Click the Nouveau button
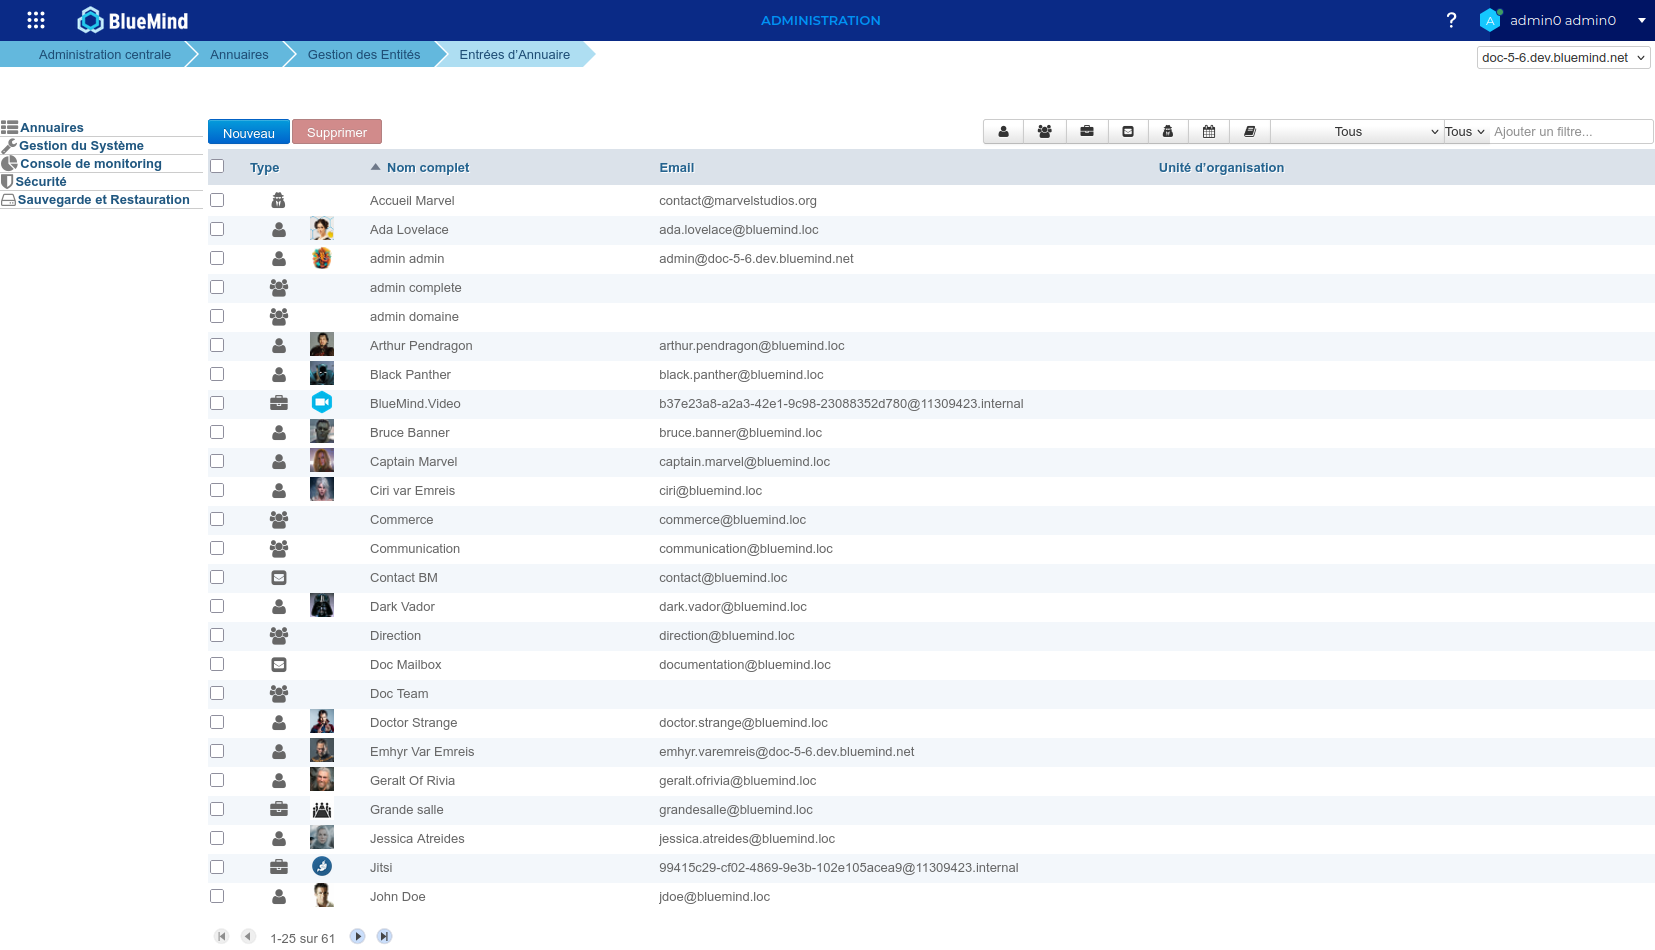Image resolution: width=1655 pixels, height=950 pixels. pyautogui.click(x=248, y=133)
